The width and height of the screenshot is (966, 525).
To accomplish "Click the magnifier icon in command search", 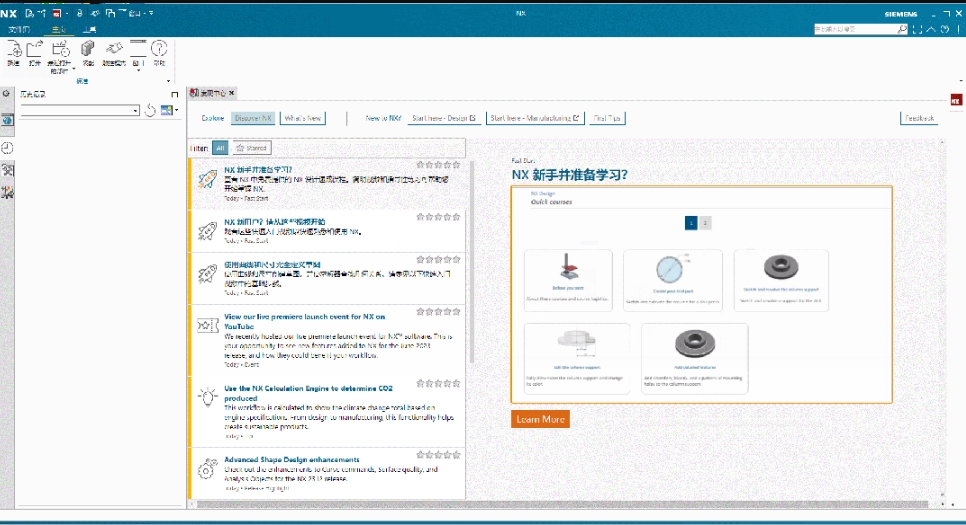I will [902, 29].
